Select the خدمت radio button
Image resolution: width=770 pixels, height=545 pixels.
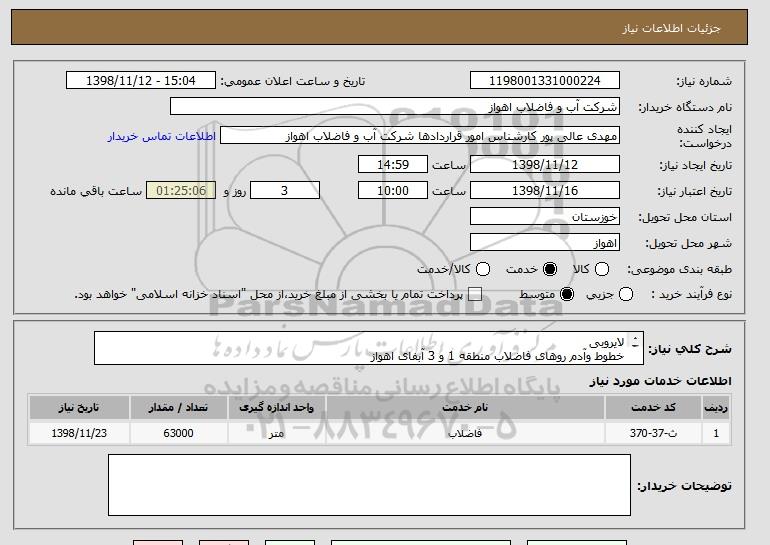point(550,269)
